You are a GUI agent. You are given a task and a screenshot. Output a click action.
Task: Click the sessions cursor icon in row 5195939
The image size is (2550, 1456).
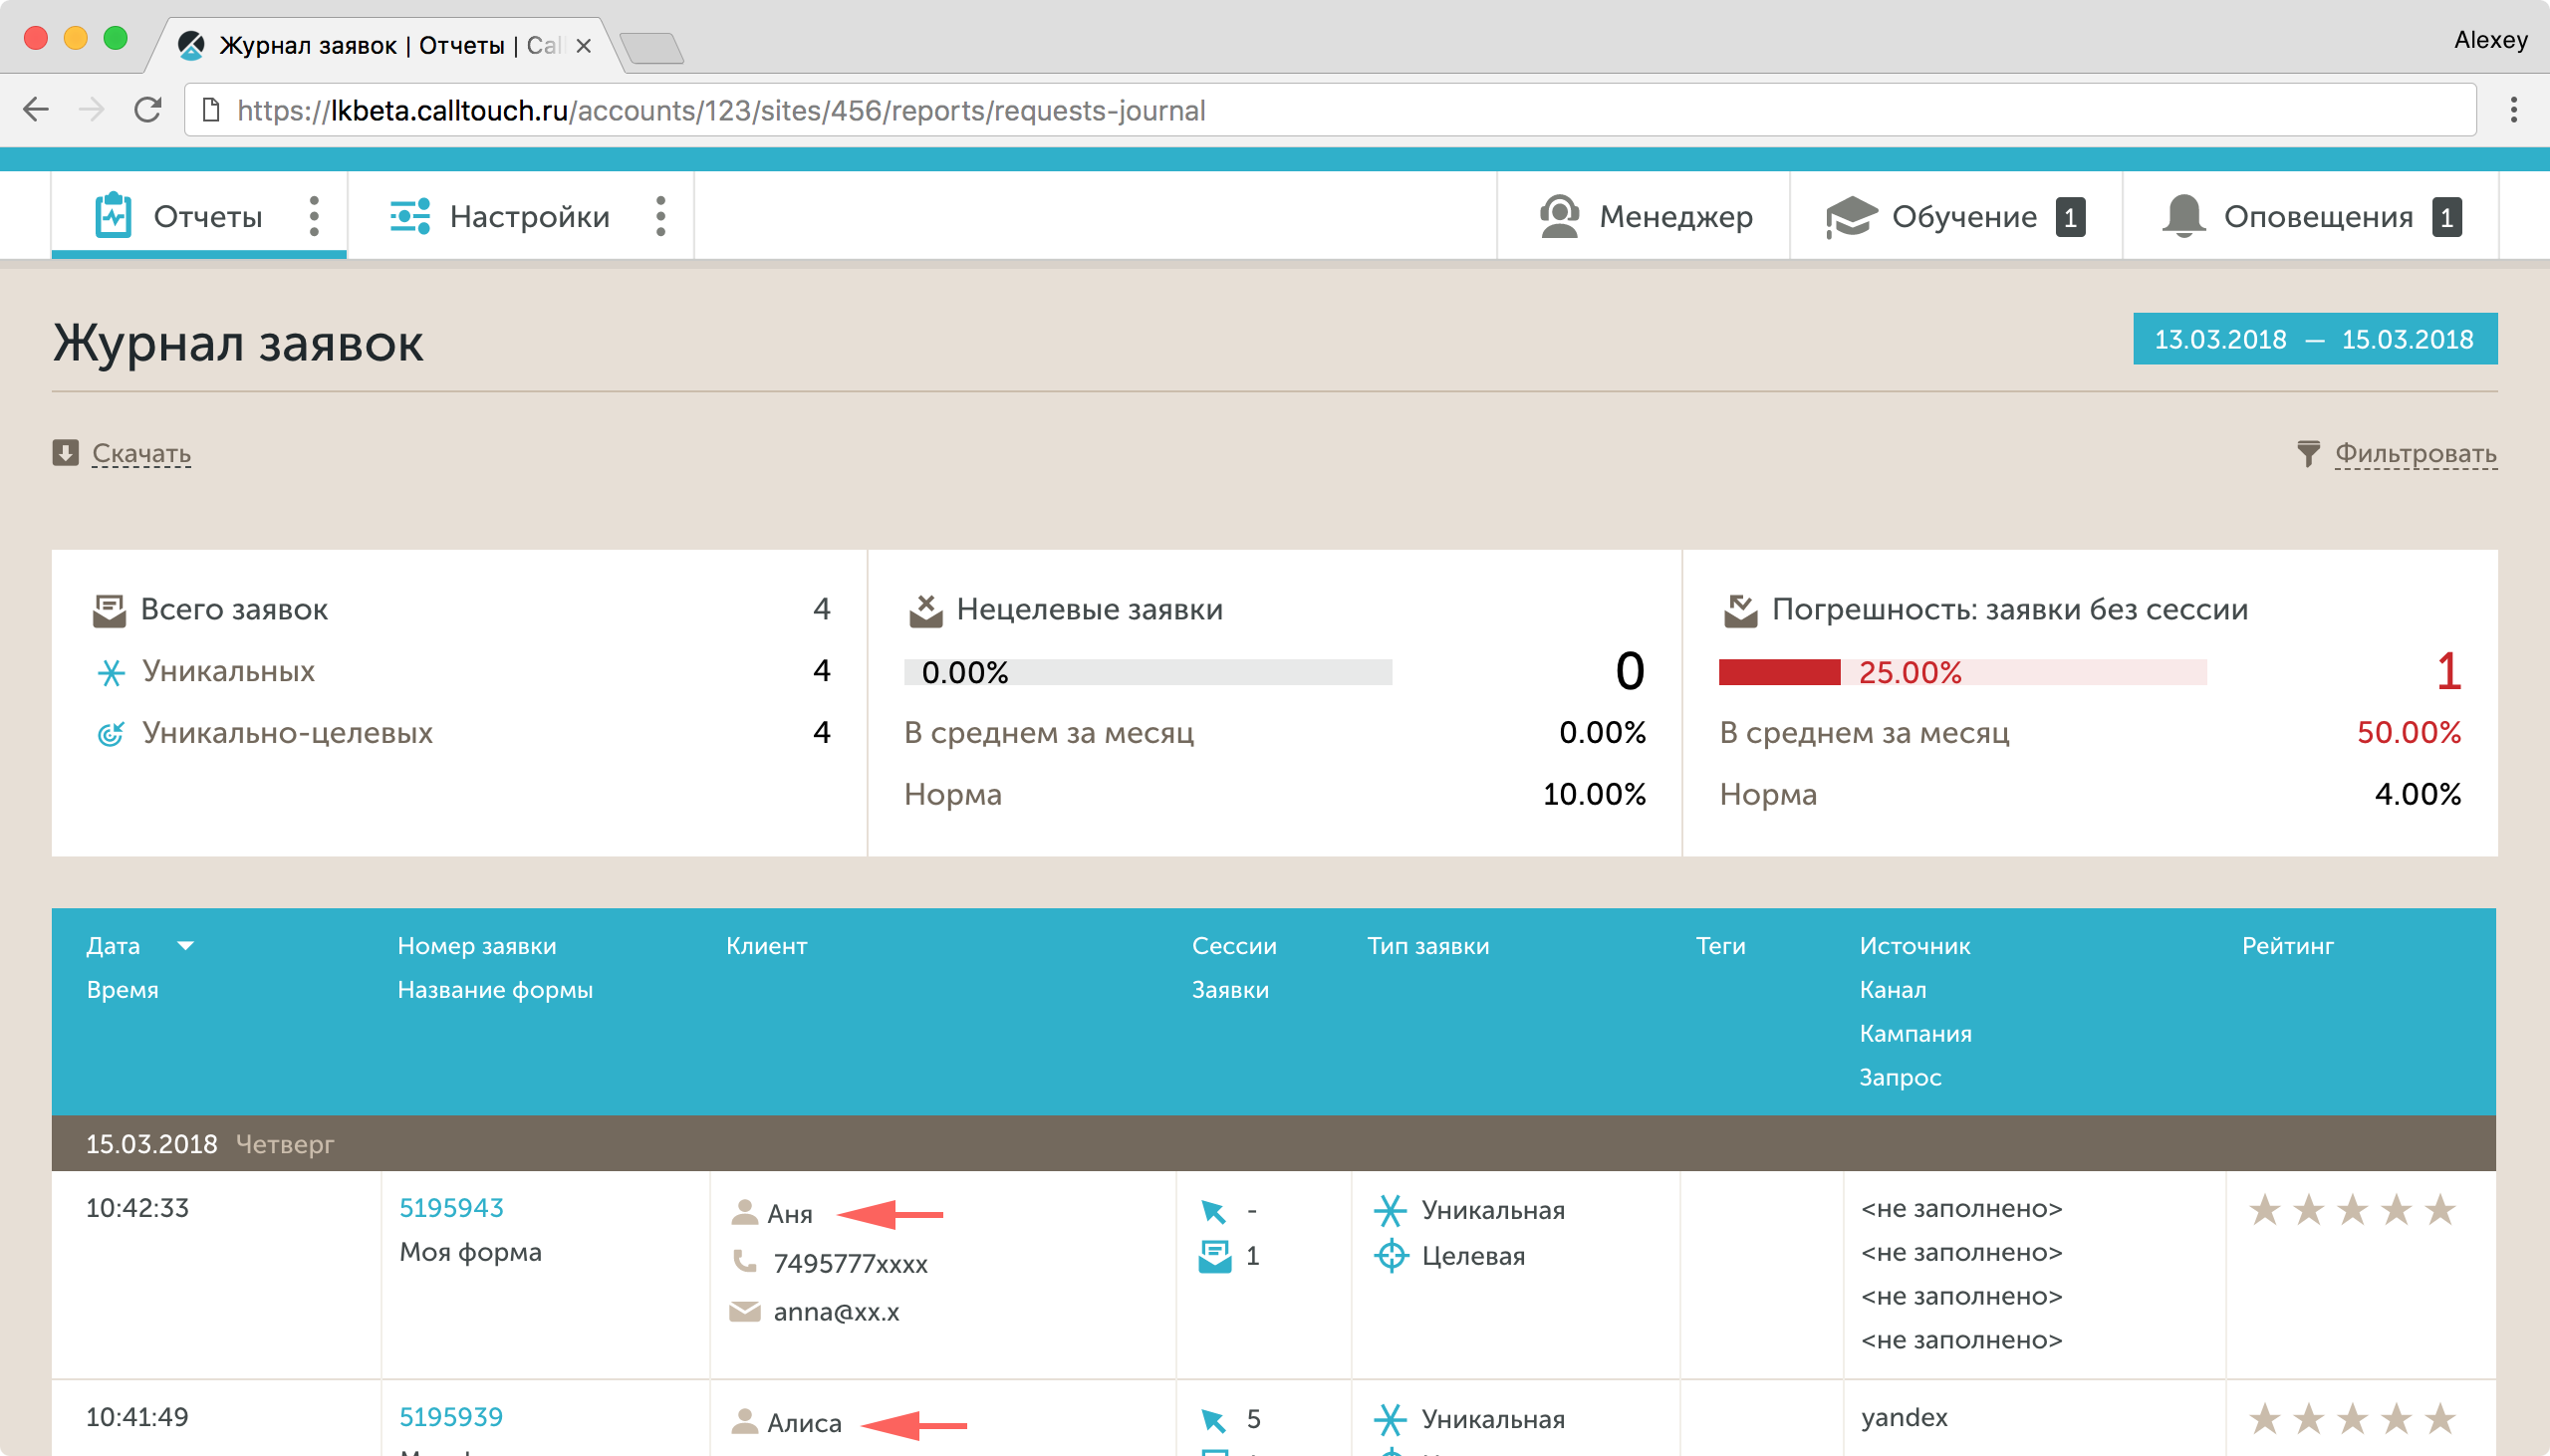tap(1213, 1420)
